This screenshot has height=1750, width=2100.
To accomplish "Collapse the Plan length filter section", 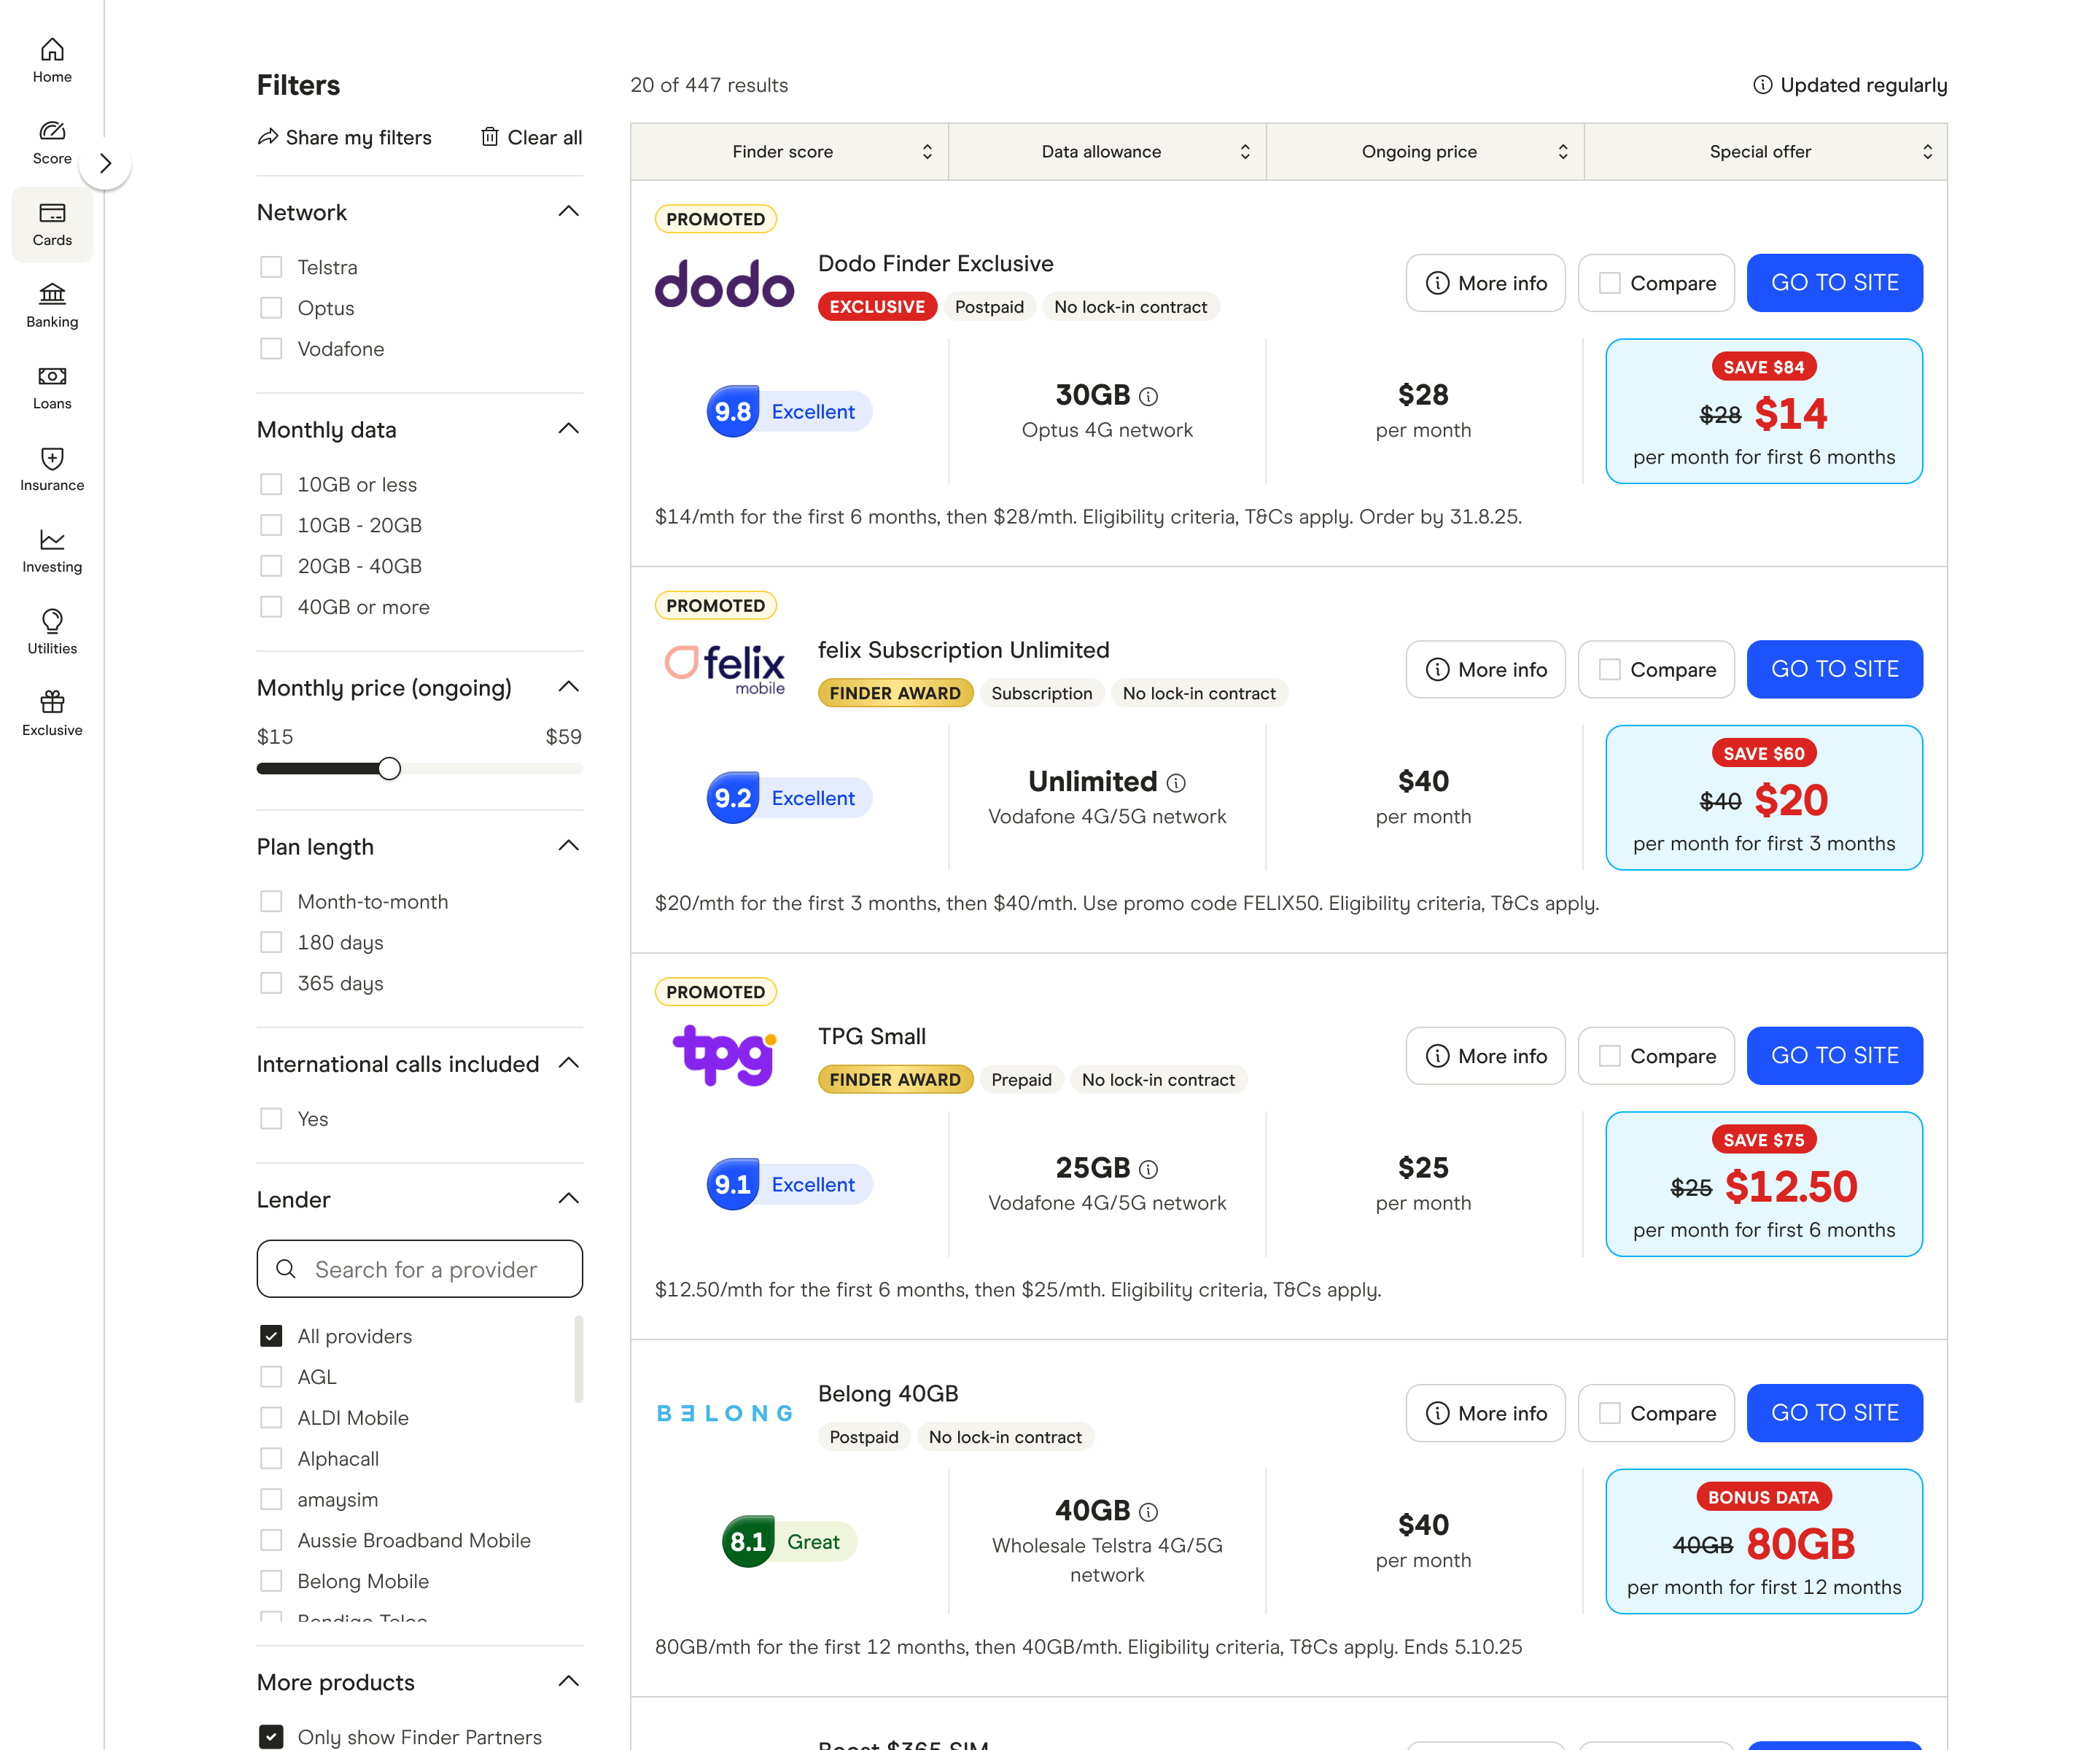I will pos(569,845).
